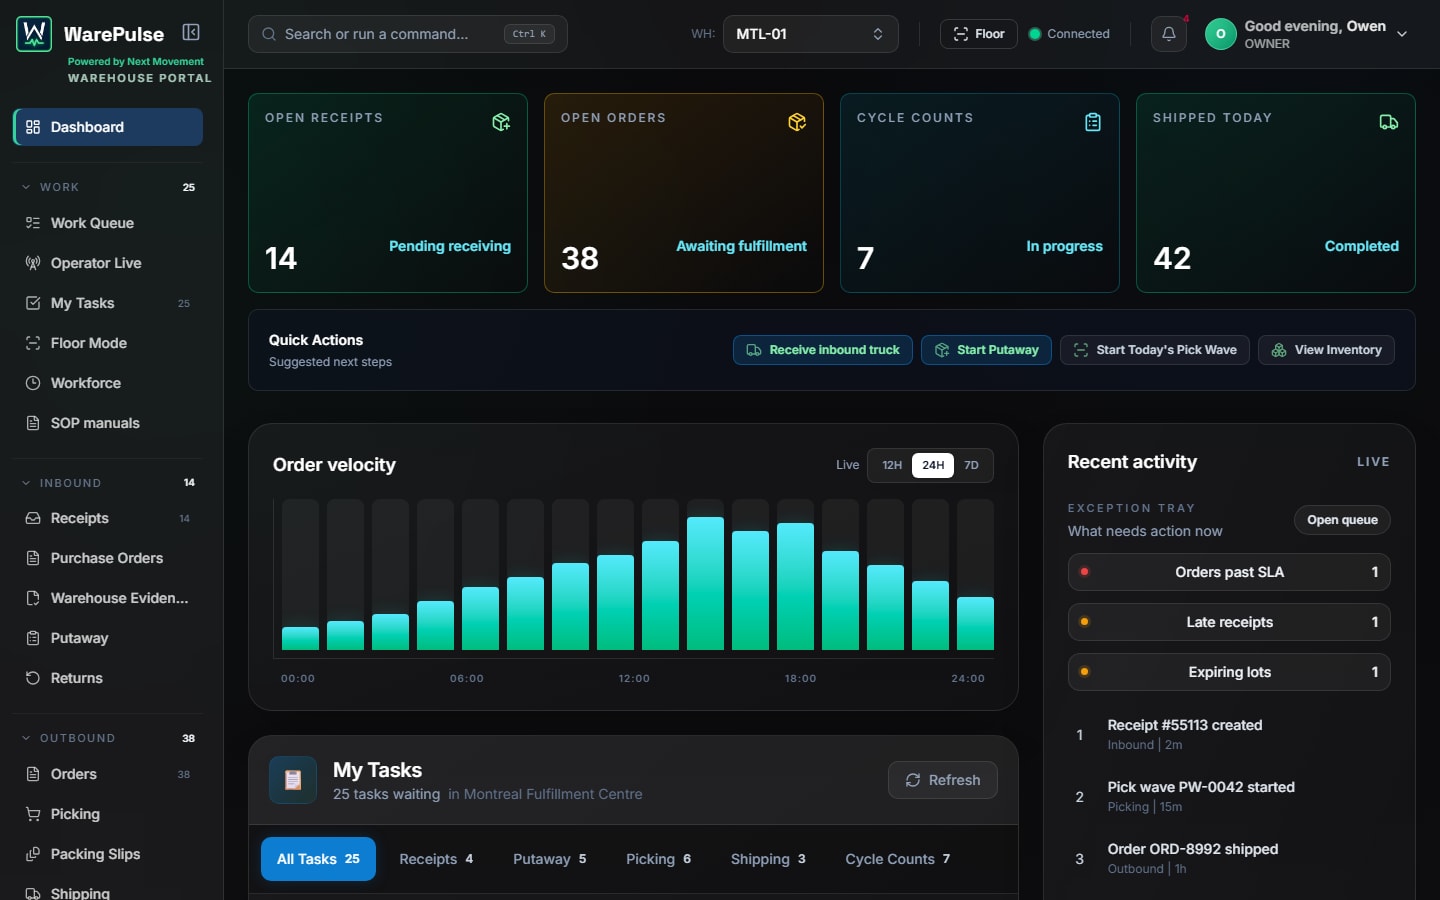Screen dimensions: 1440x900
Task: Switch to the Putaway tasks tab
Action: [x=549, y=859]
